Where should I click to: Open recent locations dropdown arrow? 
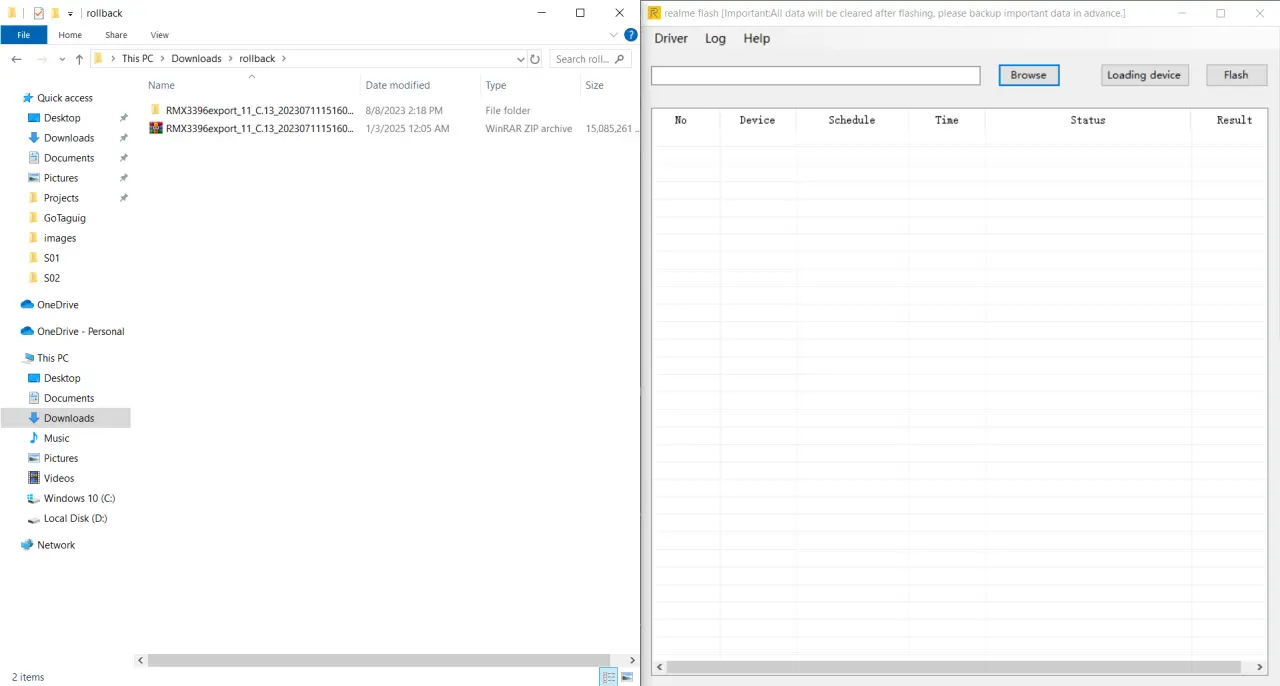pos(63,59)
